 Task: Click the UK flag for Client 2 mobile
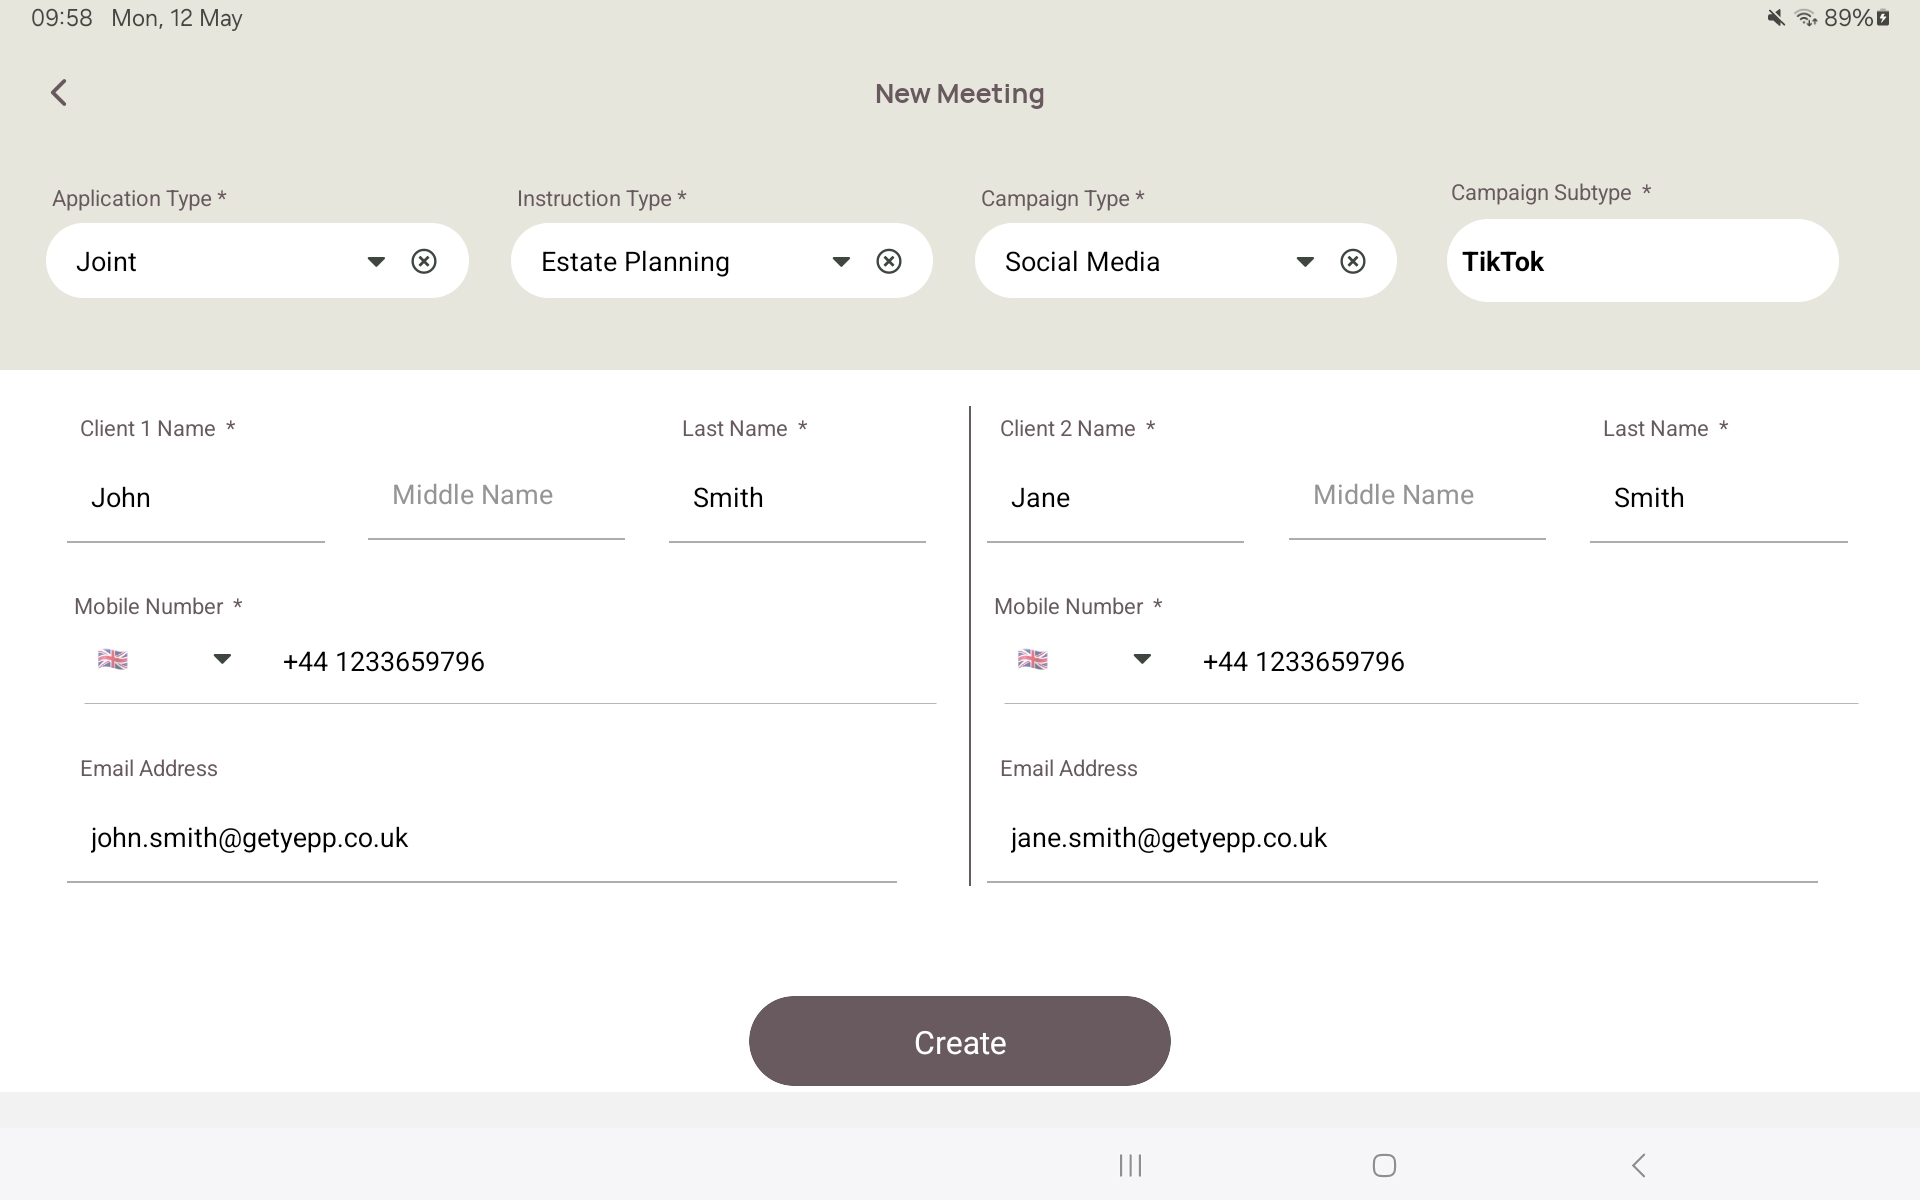[1034, 659]
